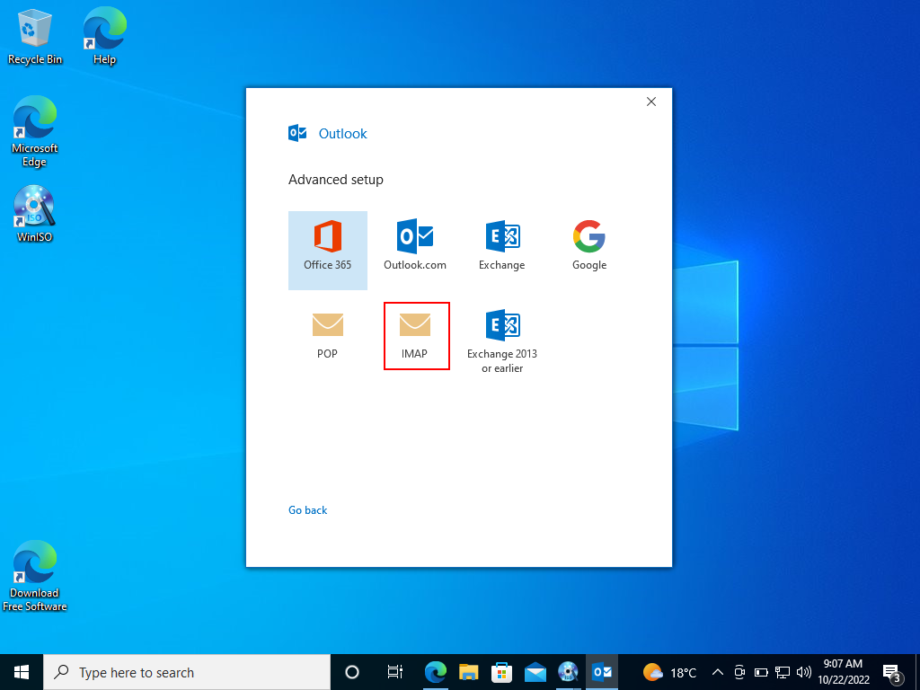Viewport: 920px width, 690px height.
Task: Launch Mail from the taskbar
Action: (x=535, y=672)
